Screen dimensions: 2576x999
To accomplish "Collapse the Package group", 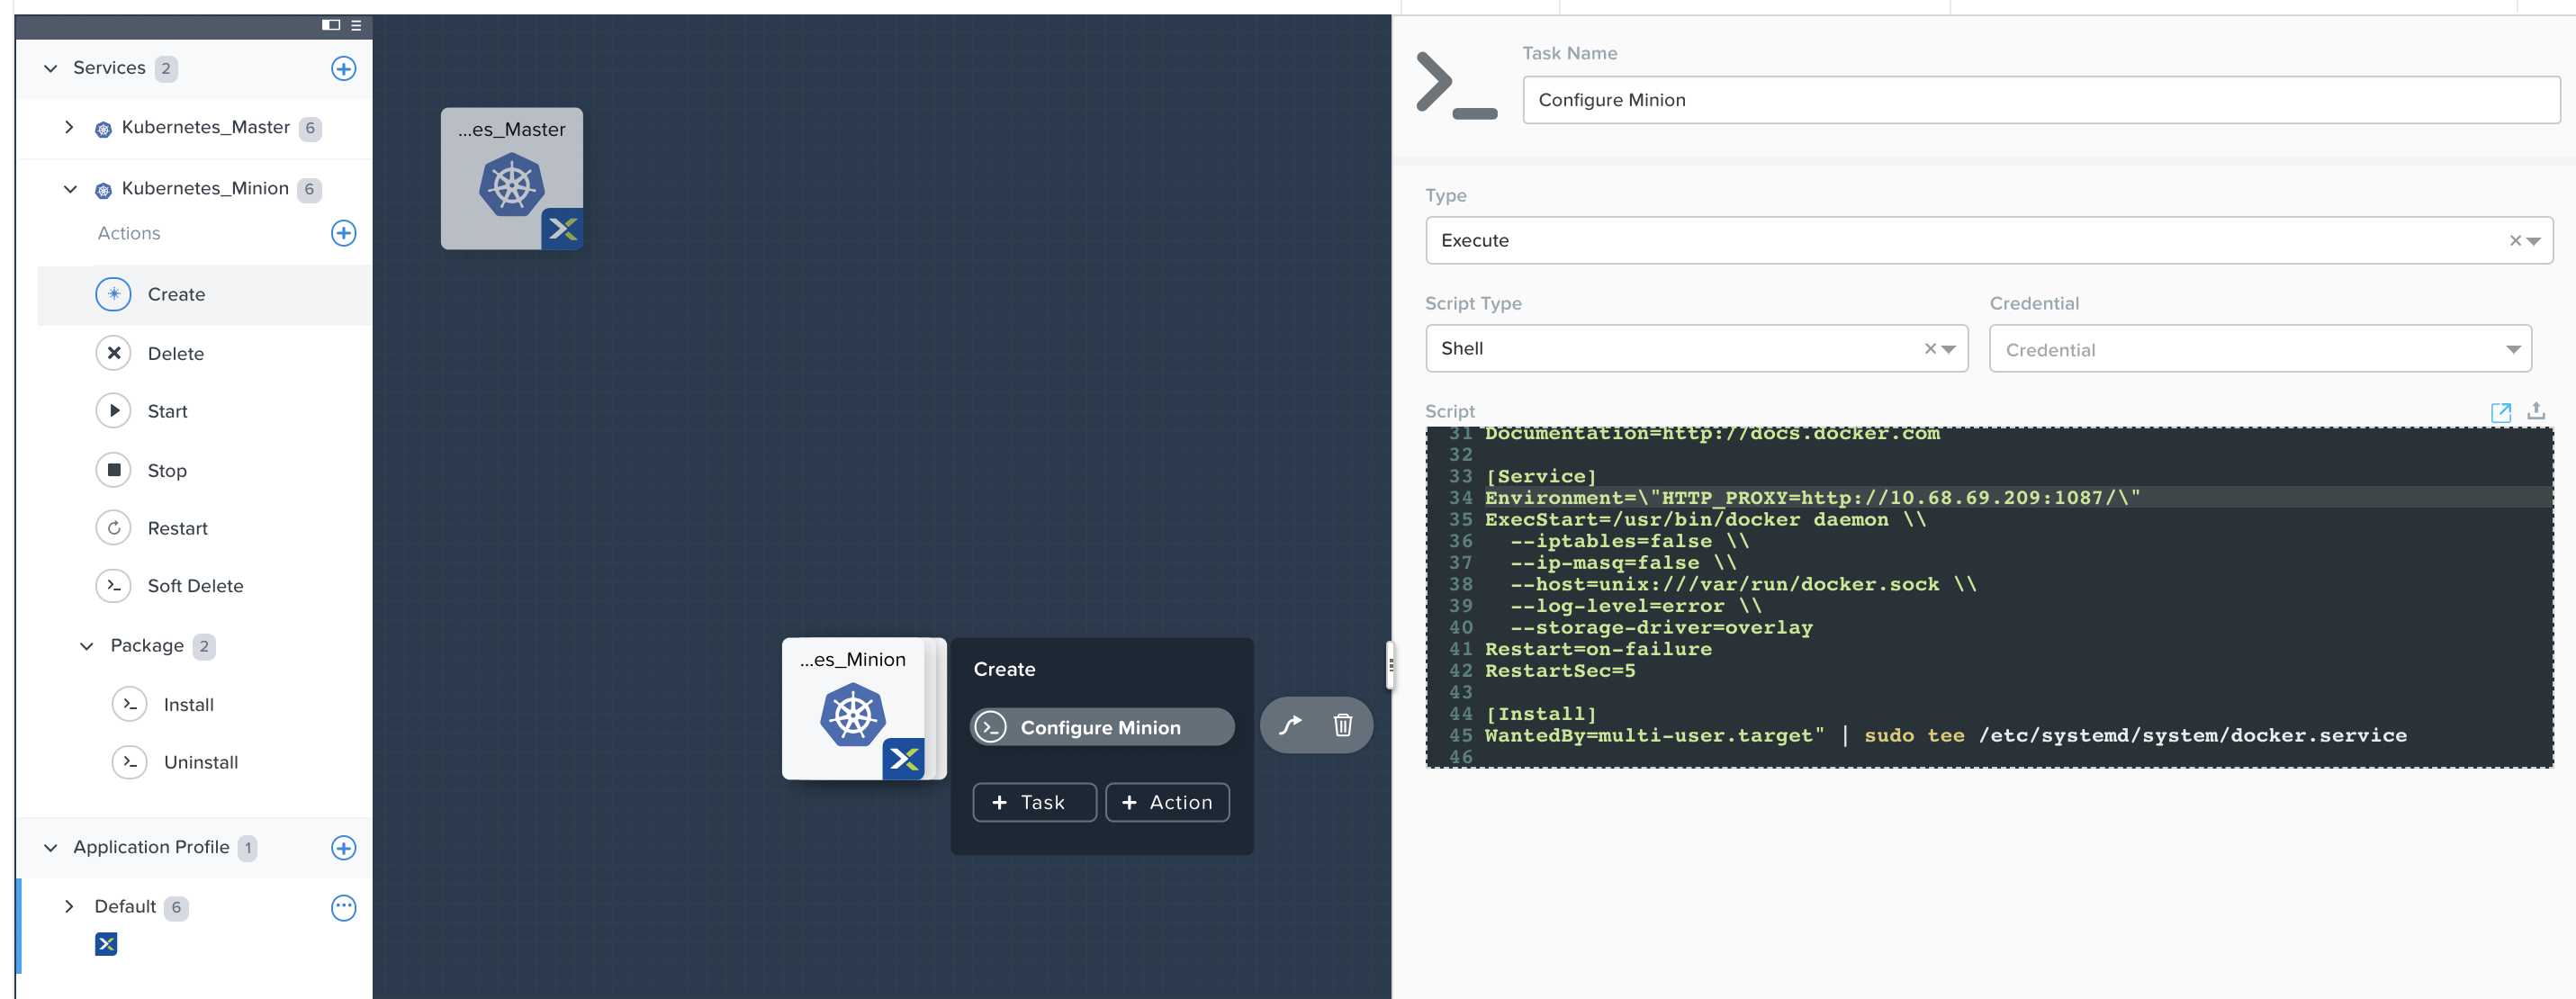I will 87,646.
